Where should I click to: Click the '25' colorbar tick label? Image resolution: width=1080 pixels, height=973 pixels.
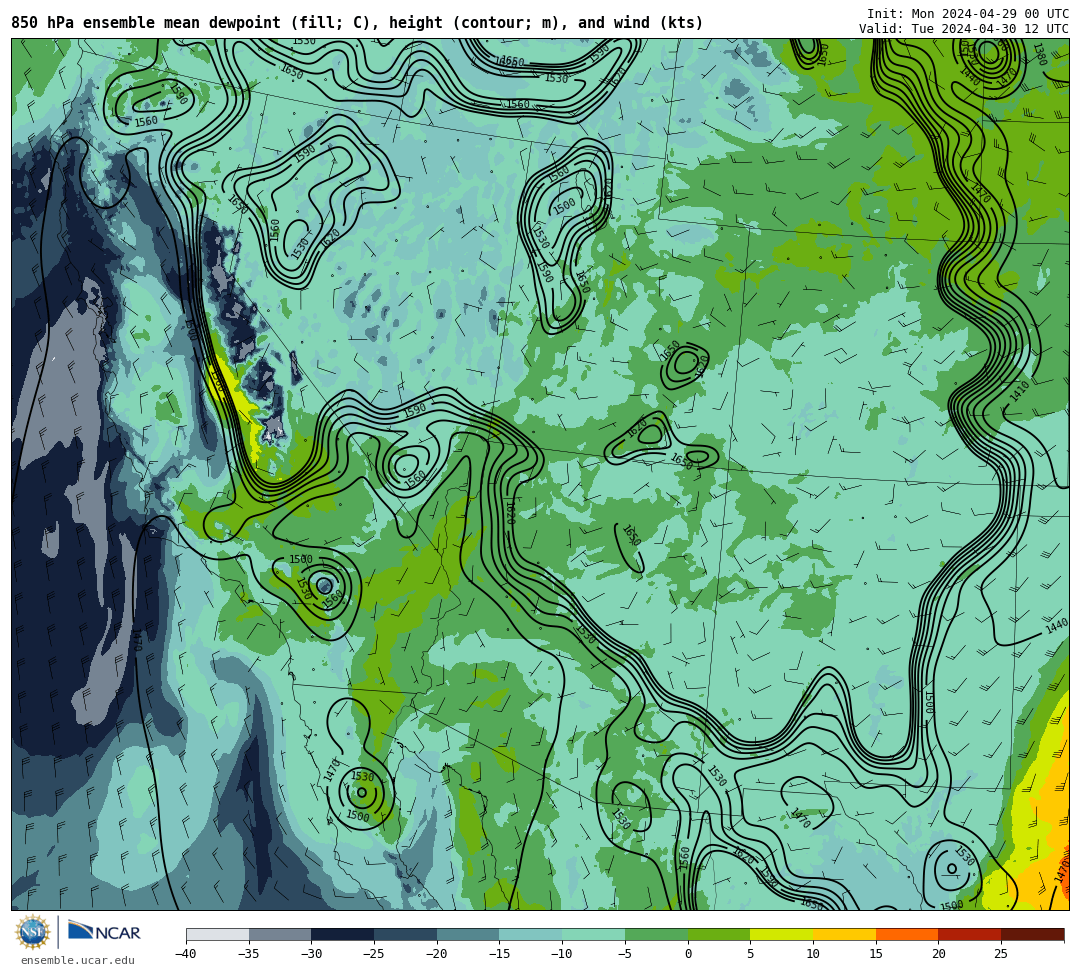coord(1001,954)
